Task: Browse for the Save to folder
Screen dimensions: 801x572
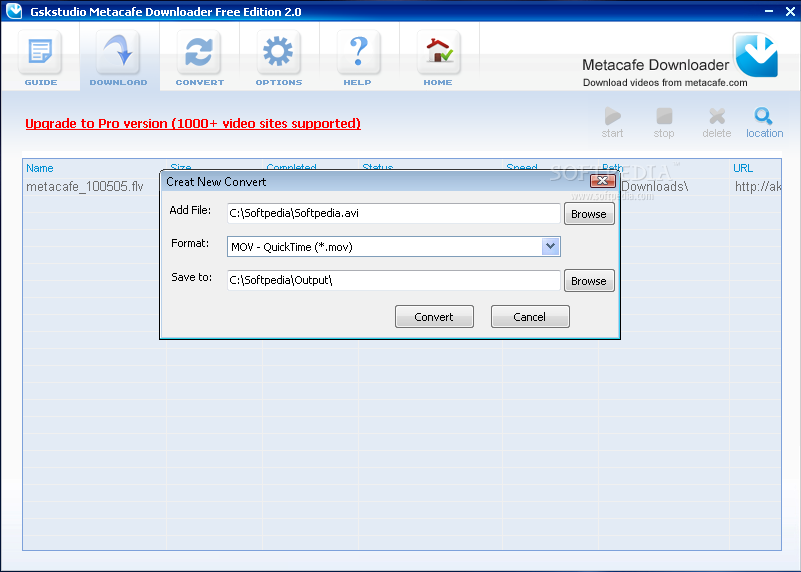Action: (x=589, y=281)
